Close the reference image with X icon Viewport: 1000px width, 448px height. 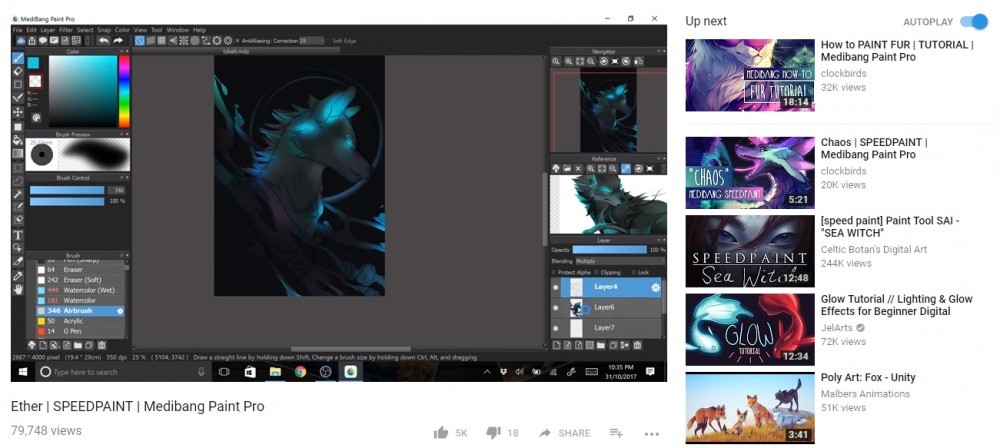pos(578,168)
